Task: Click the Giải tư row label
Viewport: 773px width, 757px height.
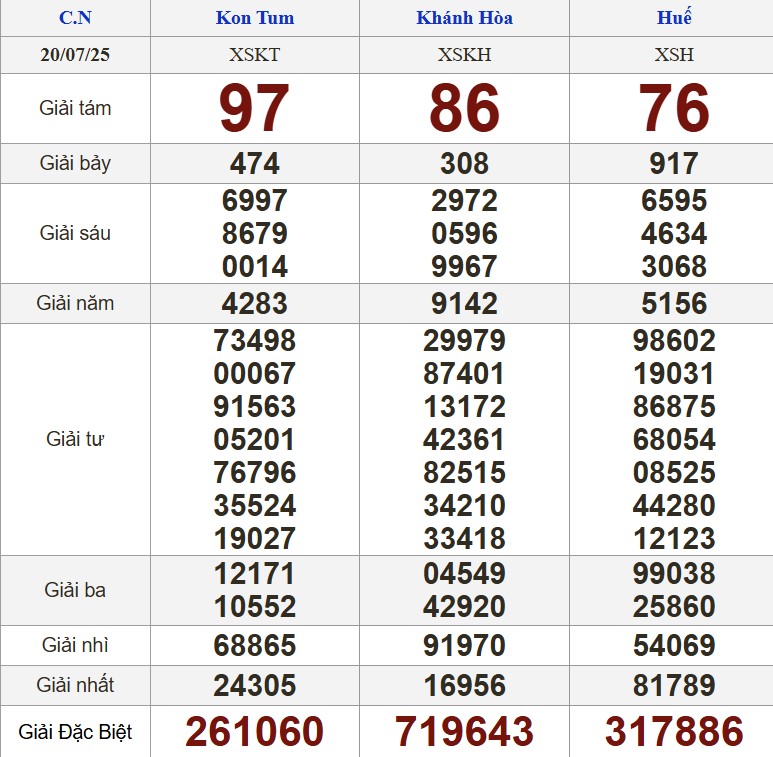Action: (x=75, y=439)
